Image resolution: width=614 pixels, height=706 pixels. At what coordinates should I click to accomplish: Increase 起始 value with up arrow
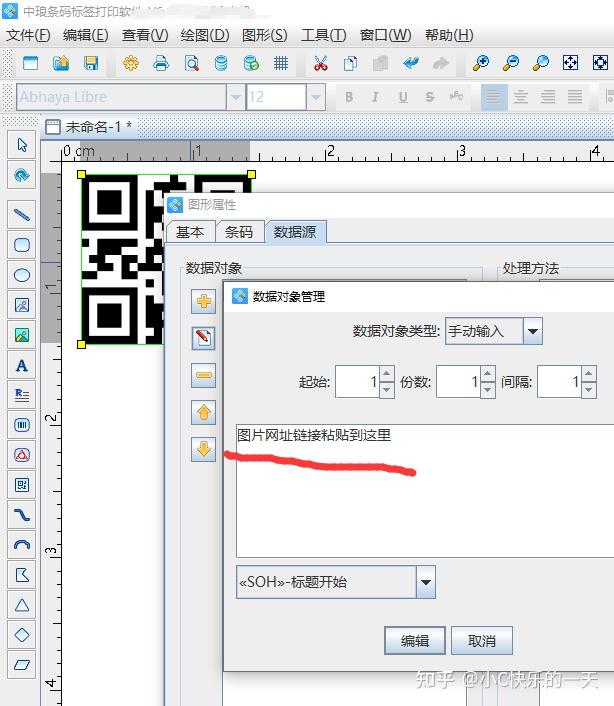click(387, 374)
